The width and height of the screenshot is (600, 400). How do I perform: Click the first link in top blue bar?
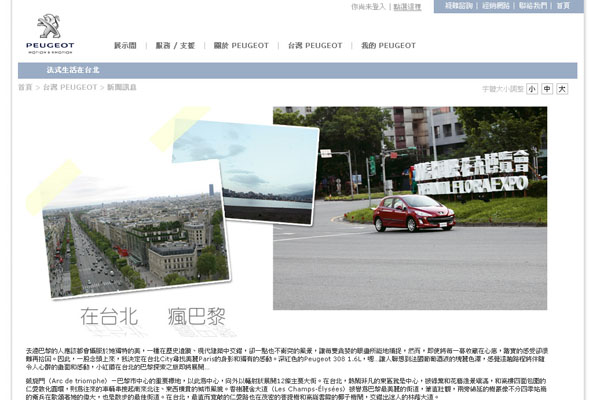(x=459, y=6)
